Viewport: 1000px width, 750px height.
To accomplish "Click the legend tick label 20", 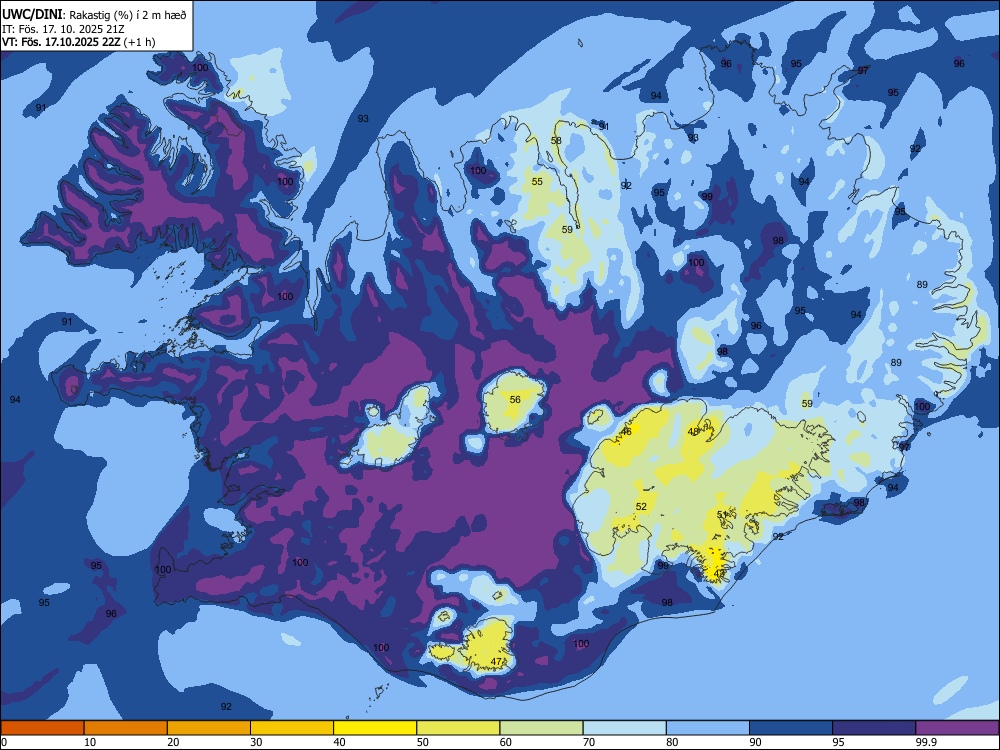I will 173,742.
